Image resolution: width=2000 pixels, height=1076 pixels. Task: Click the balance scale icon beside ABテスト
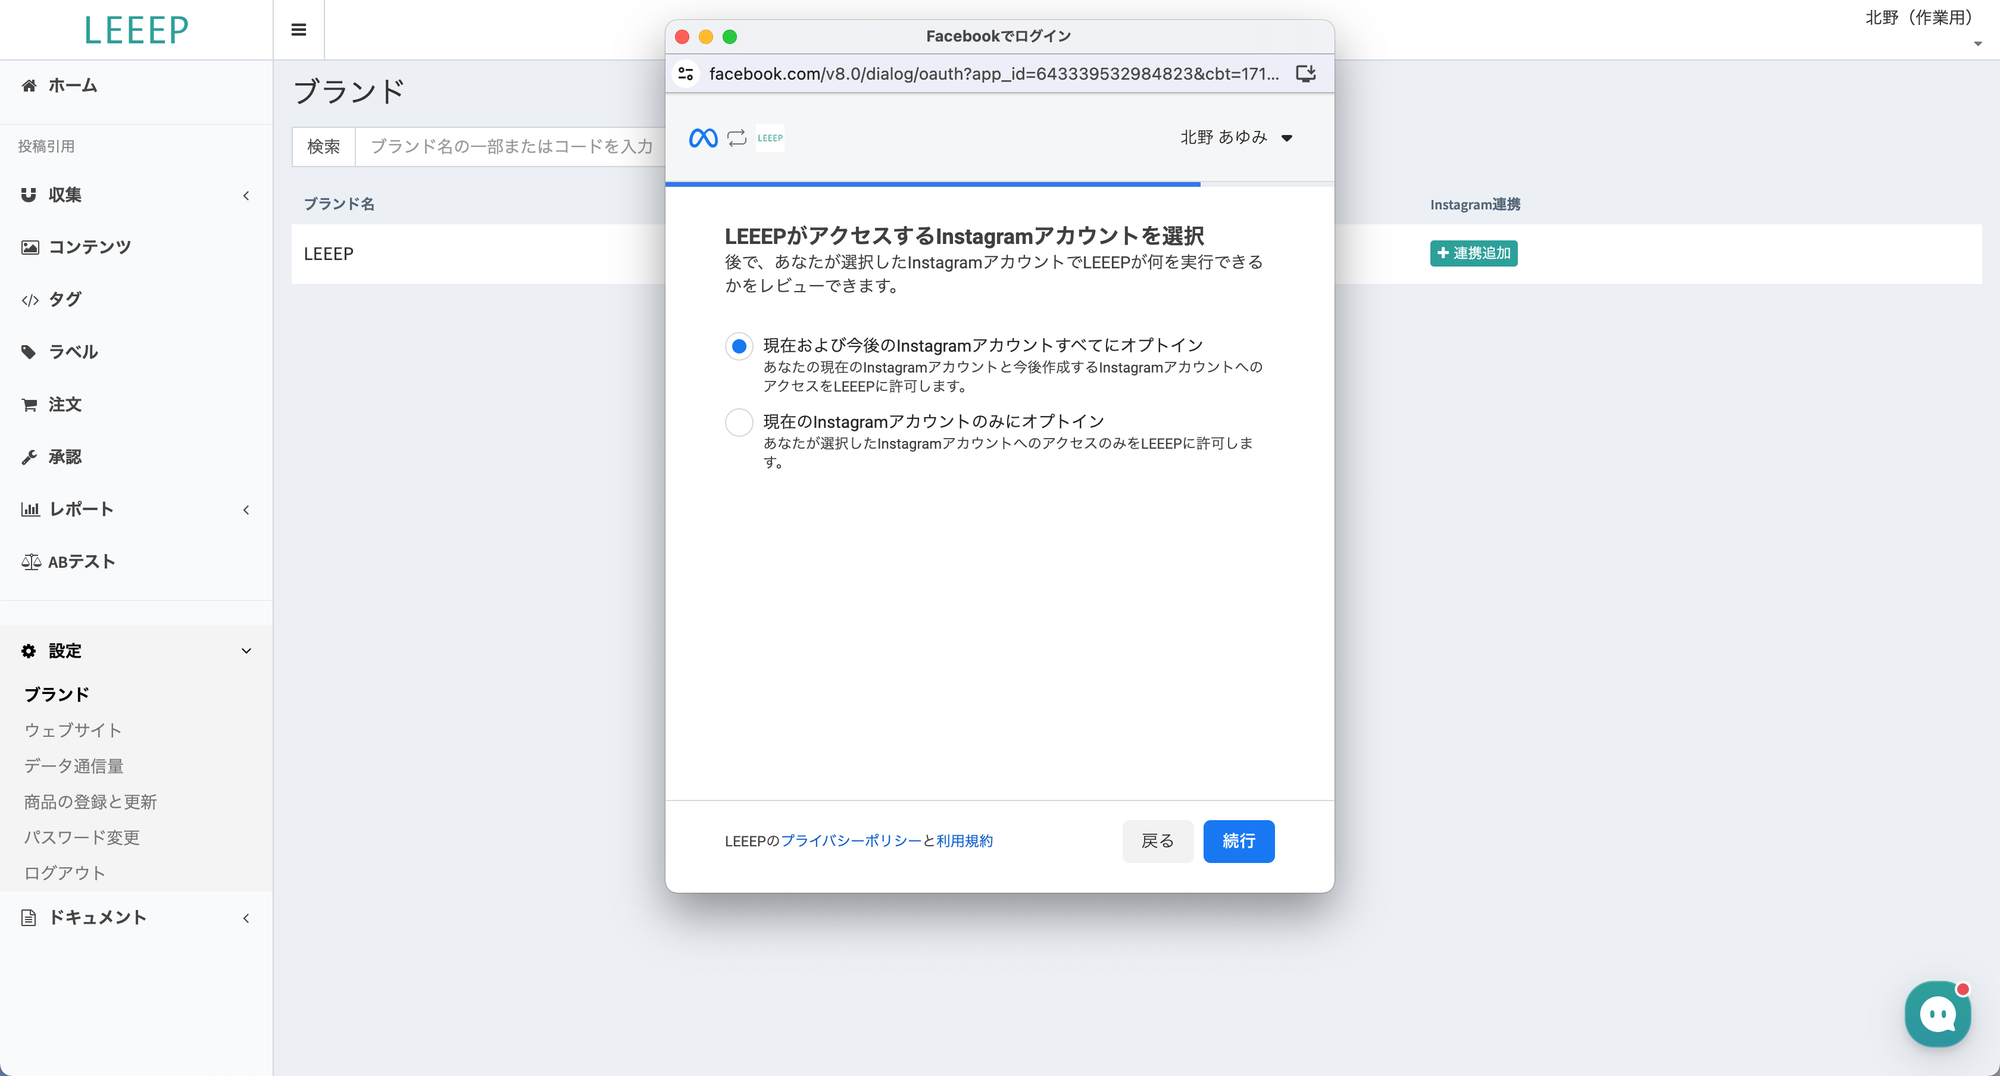(31, 562)
